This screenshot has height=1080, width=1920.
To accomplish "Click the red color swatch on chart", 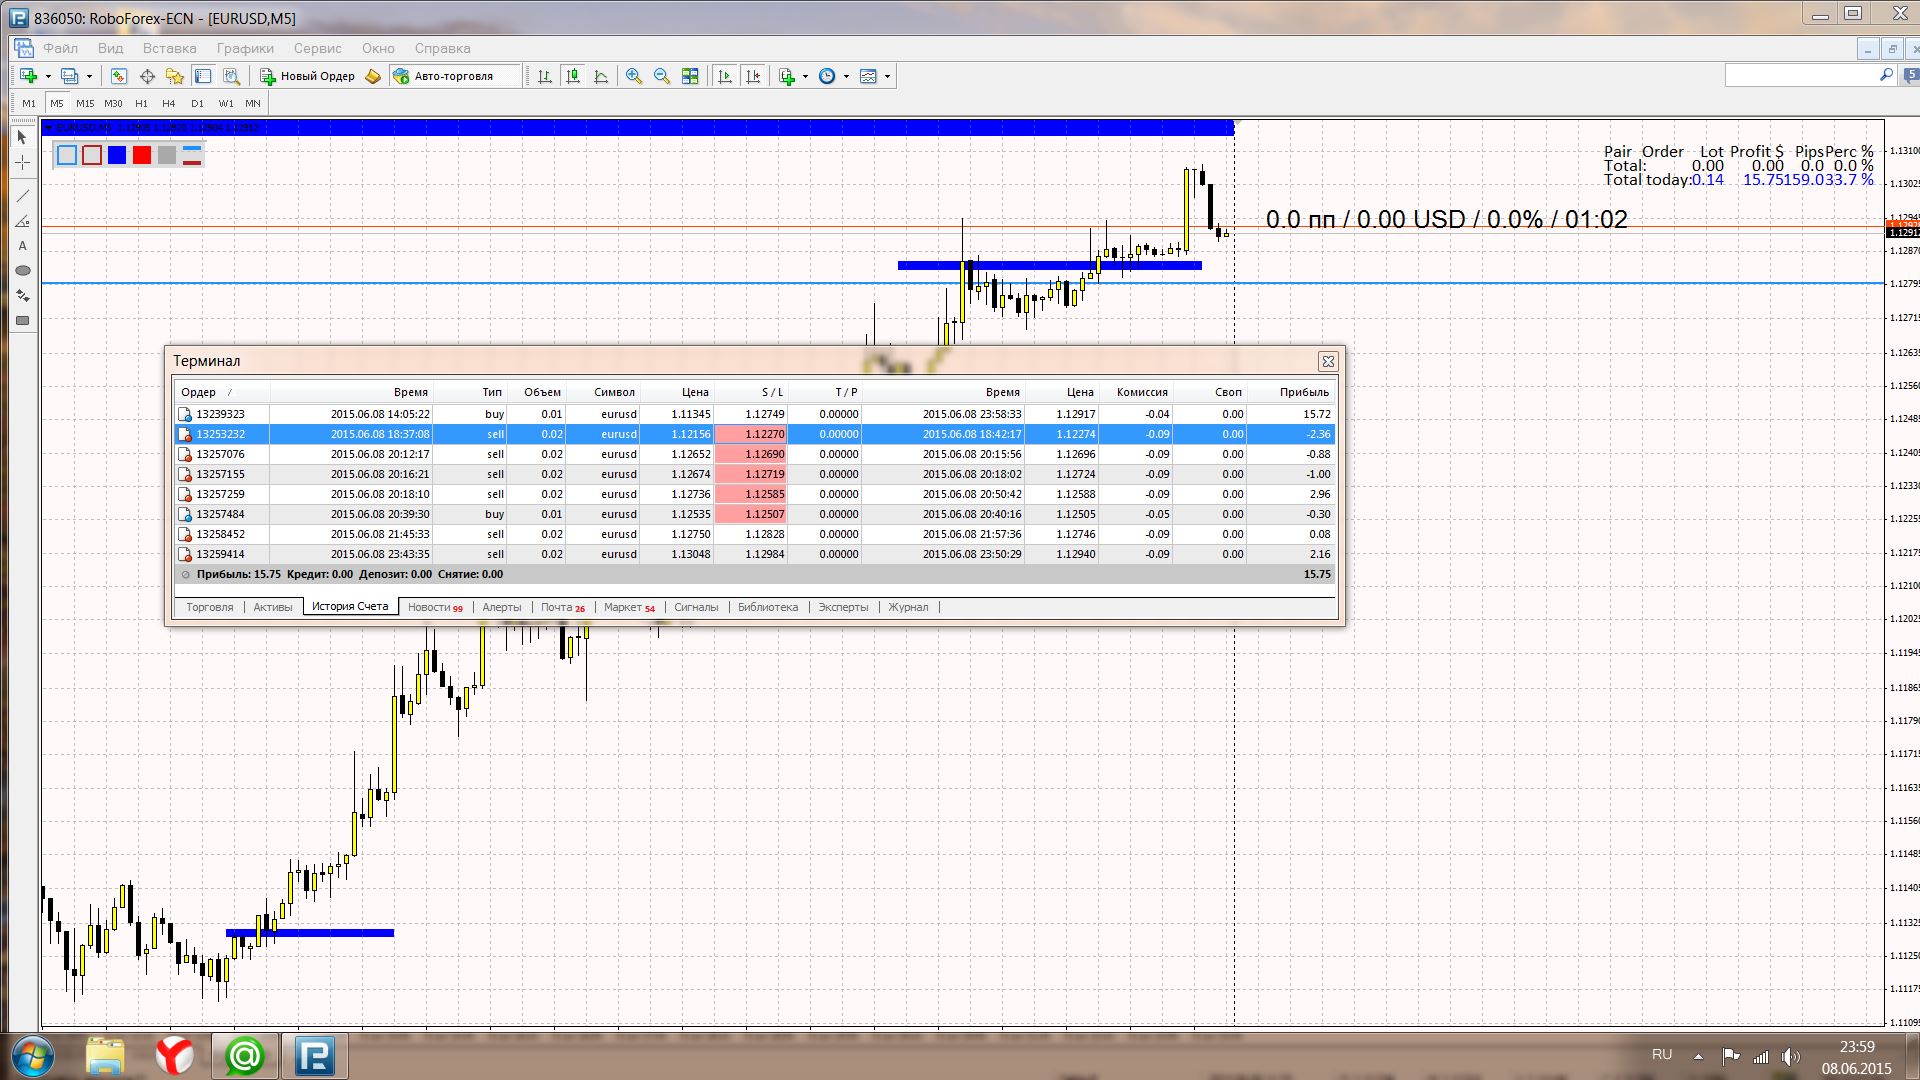I will pyautogui.click(x=142, y=155).
